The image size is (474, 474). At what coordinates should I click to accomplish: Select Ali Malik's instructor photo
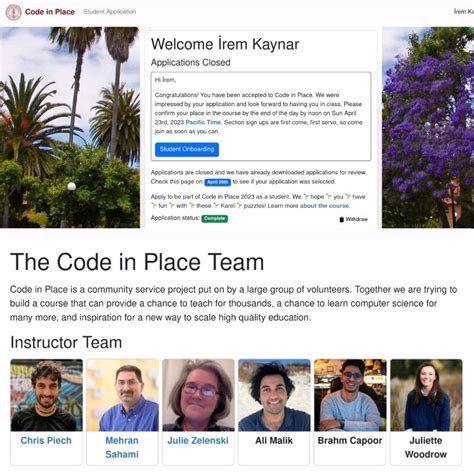tap(274, 395)
